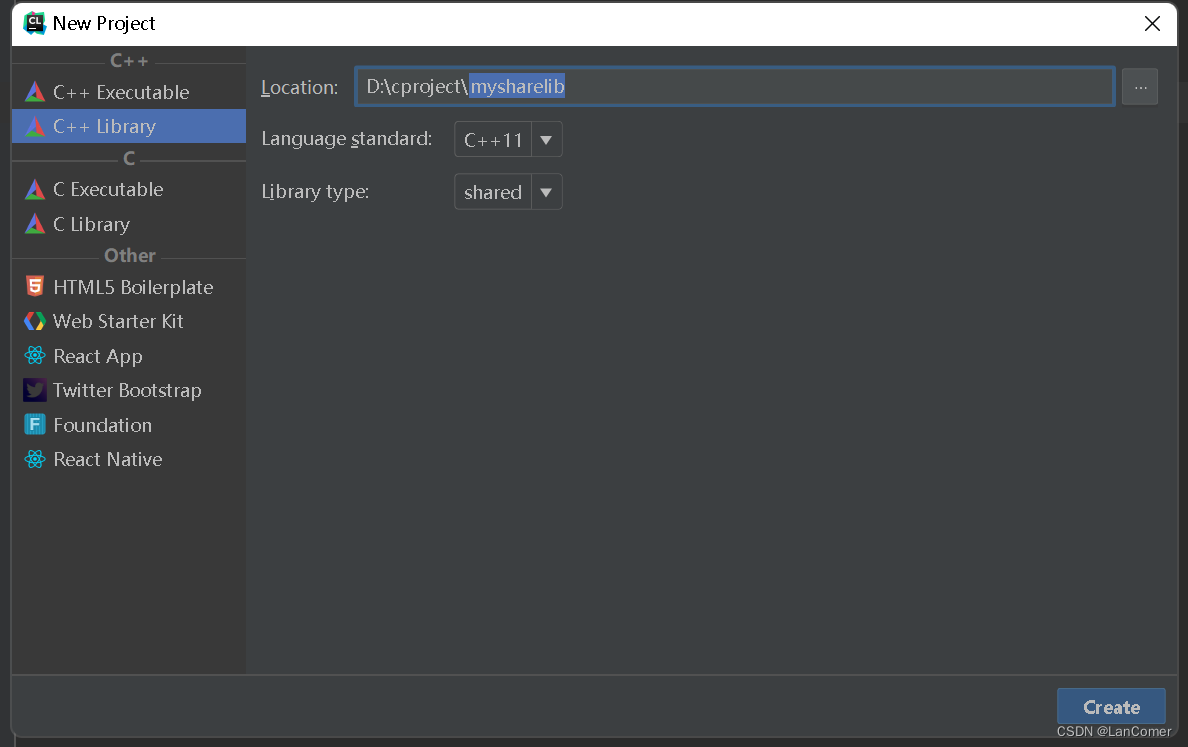Image resolution: width=1188 pixels, height=747 pixels.
Task: Pick HTML5 Boilerplate template
Action: coord(129,287)
